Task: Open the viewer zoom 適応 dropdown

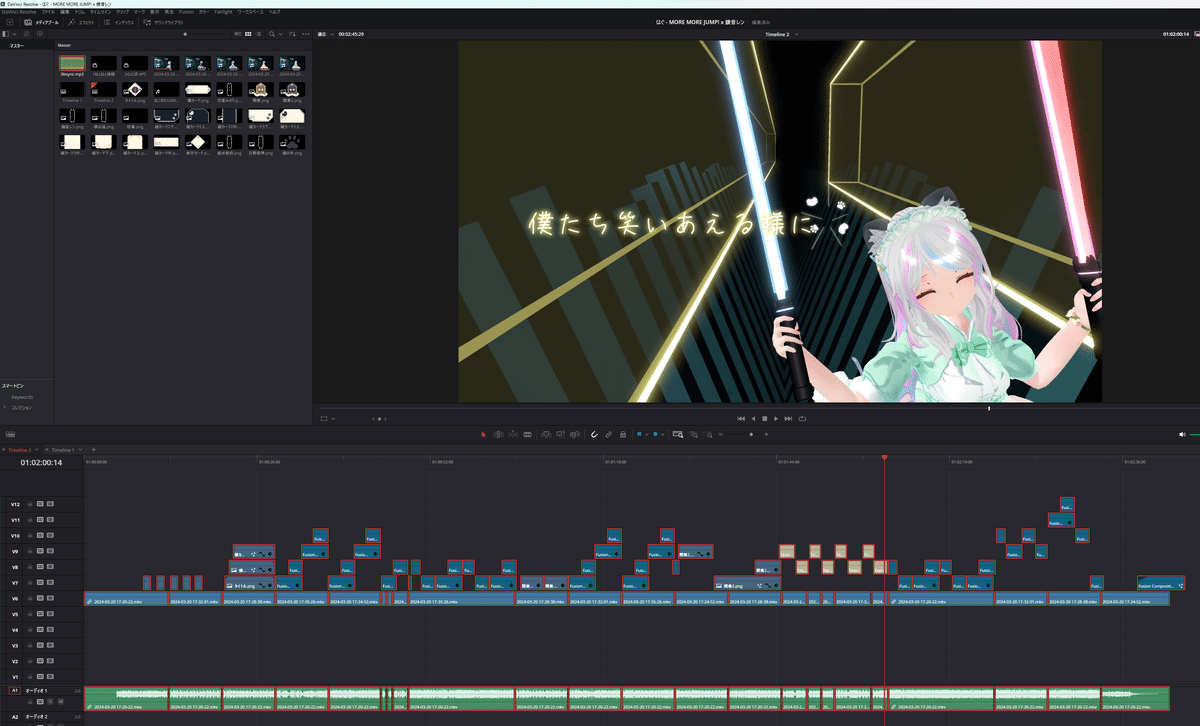Action: (325, 34)
